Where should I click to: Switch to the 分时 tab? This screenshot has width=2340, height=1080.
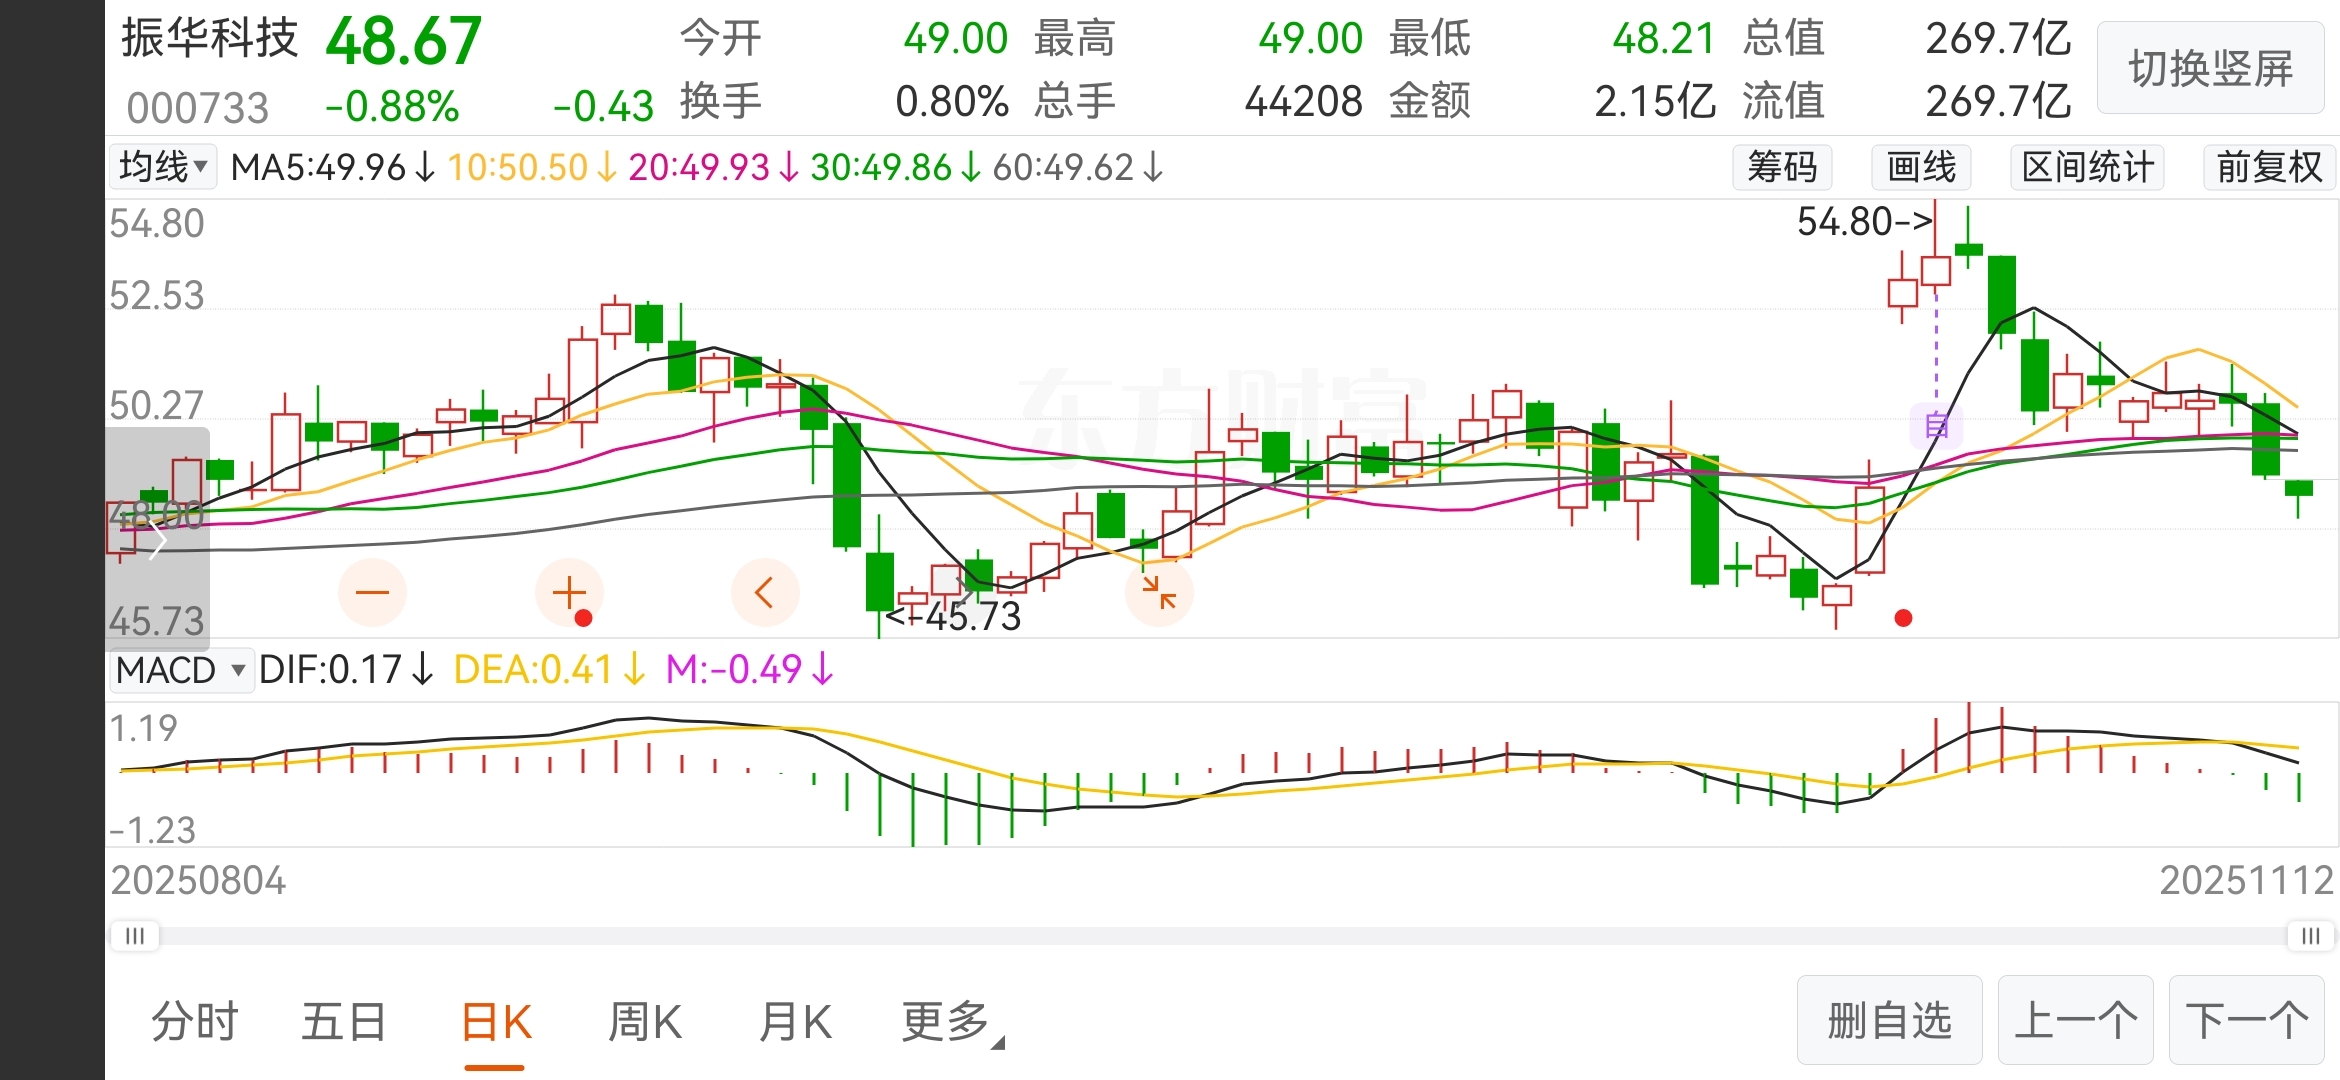pyautogui.click(x=195, y=1022)
